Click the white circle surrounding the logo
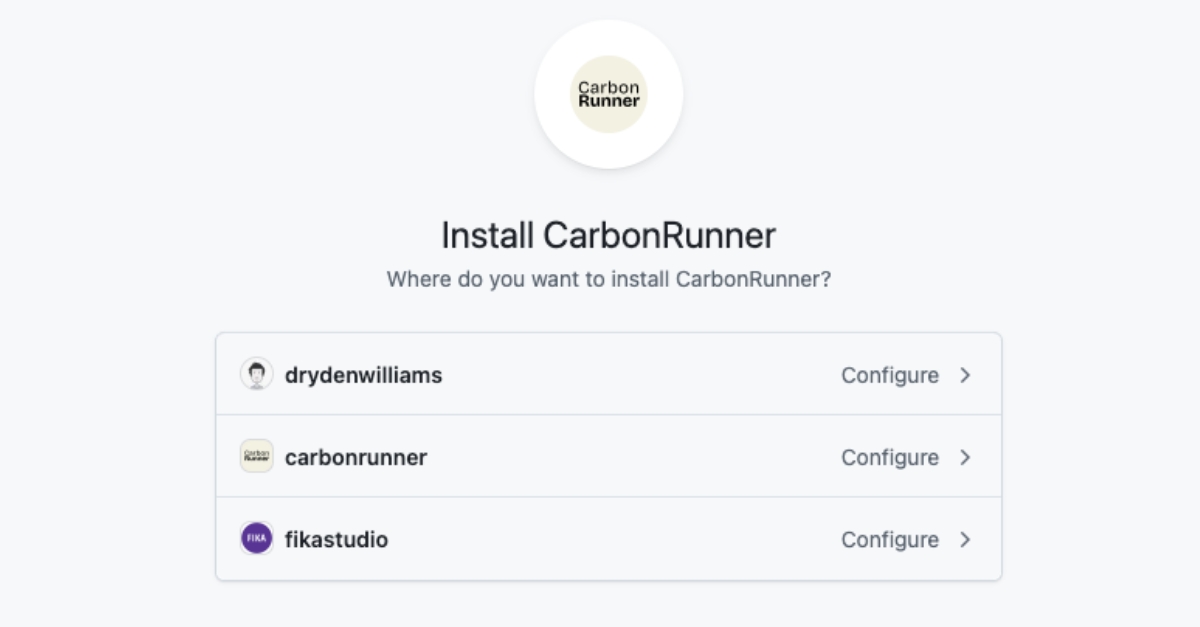The width and height of the screenshot is (1200, 627). coord(608,150)
